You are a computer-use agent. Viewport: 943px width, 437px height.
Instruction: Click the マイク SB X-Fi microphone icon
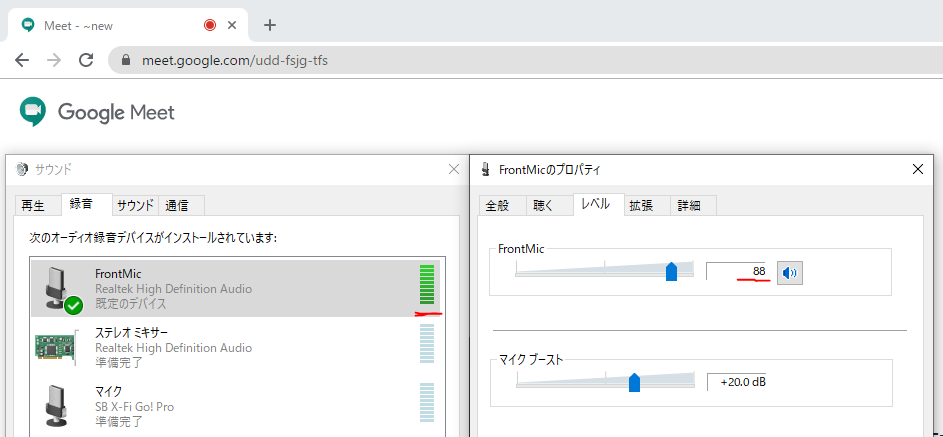coord(57,406)
